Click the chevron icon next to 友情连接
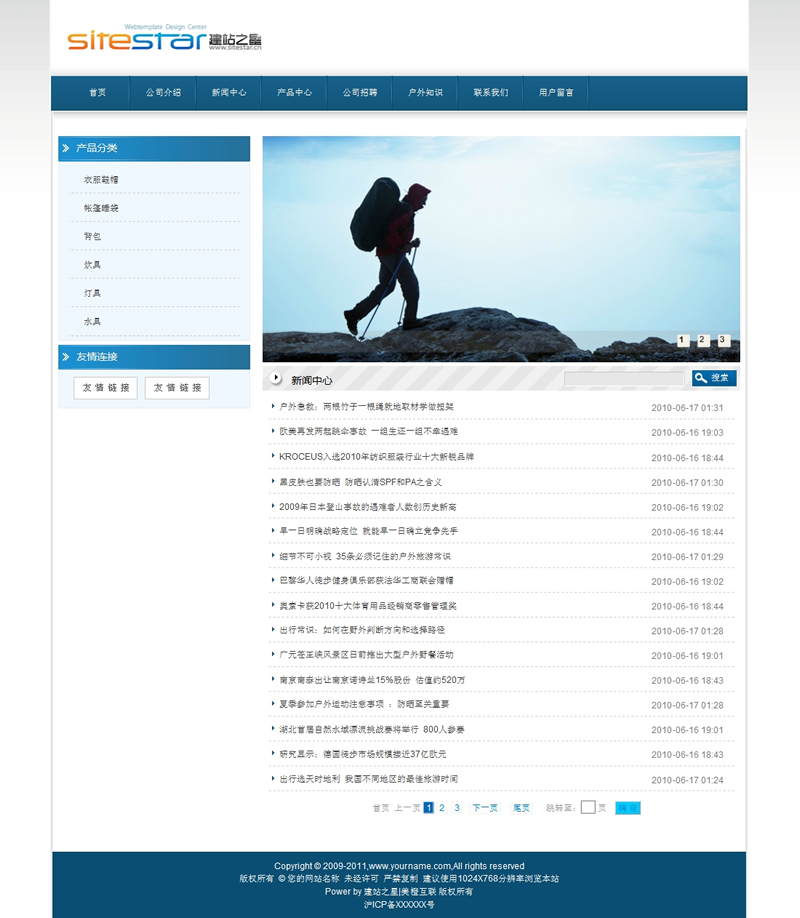 pos(66,357)
